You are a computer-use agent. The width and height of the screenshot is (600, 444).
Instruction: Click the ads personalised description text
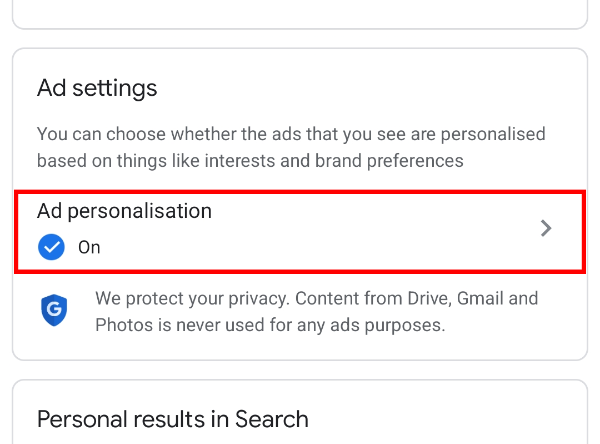(x=290, y=146)
